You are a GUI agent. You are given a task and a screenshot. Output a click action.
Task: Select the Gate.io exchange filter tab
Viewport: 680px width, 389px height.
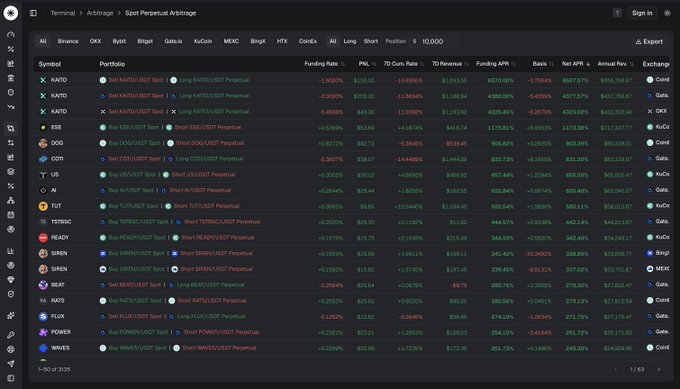coord(173,41)
